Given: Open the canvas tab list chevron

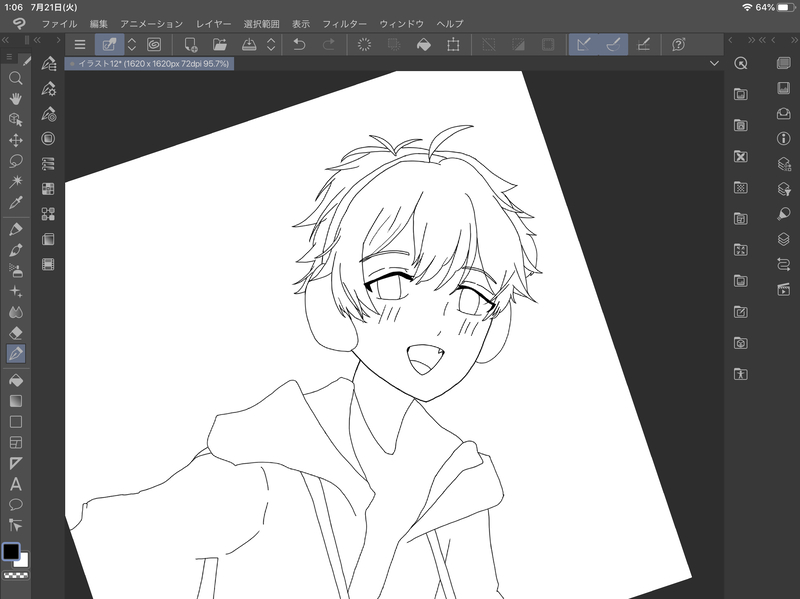Looking at the screenshot, I should click(x=714, y=64).
